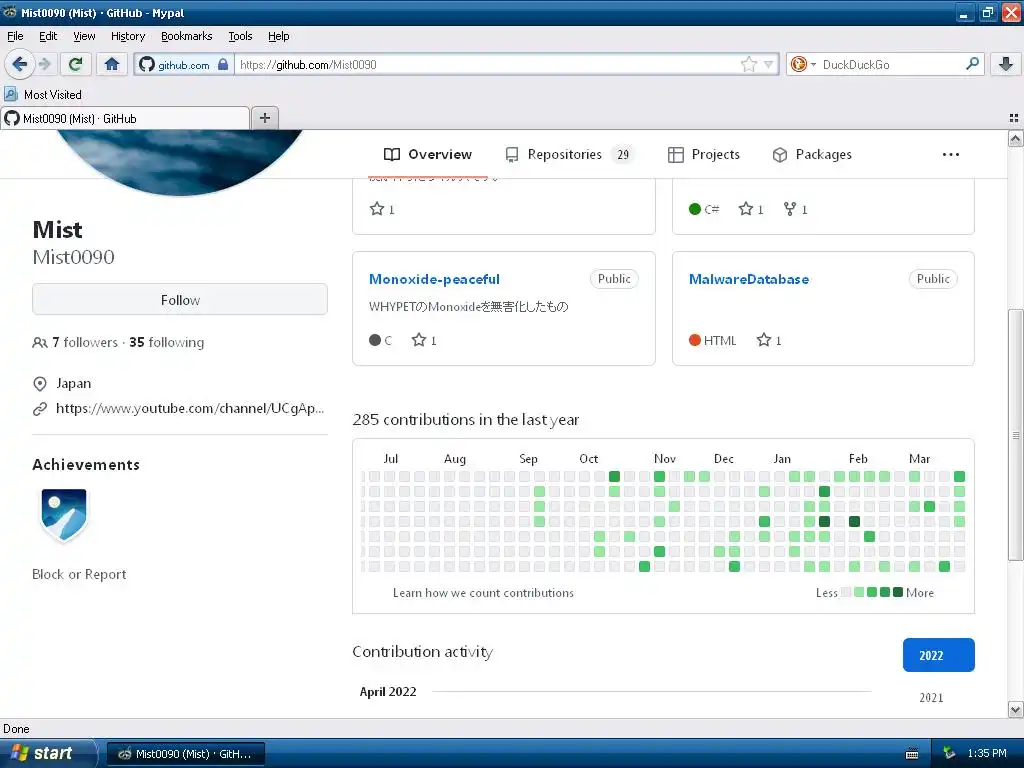Click the DuckDuckGo search engine icon
The width and height of the screenshot is (1024, 768).
tap(798, 64)
